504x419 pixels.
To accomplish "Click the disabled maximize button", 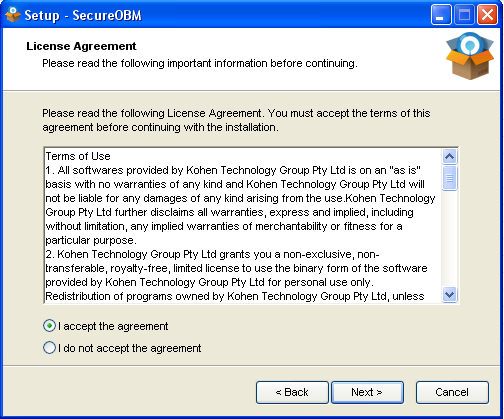I will click(464, 15).
